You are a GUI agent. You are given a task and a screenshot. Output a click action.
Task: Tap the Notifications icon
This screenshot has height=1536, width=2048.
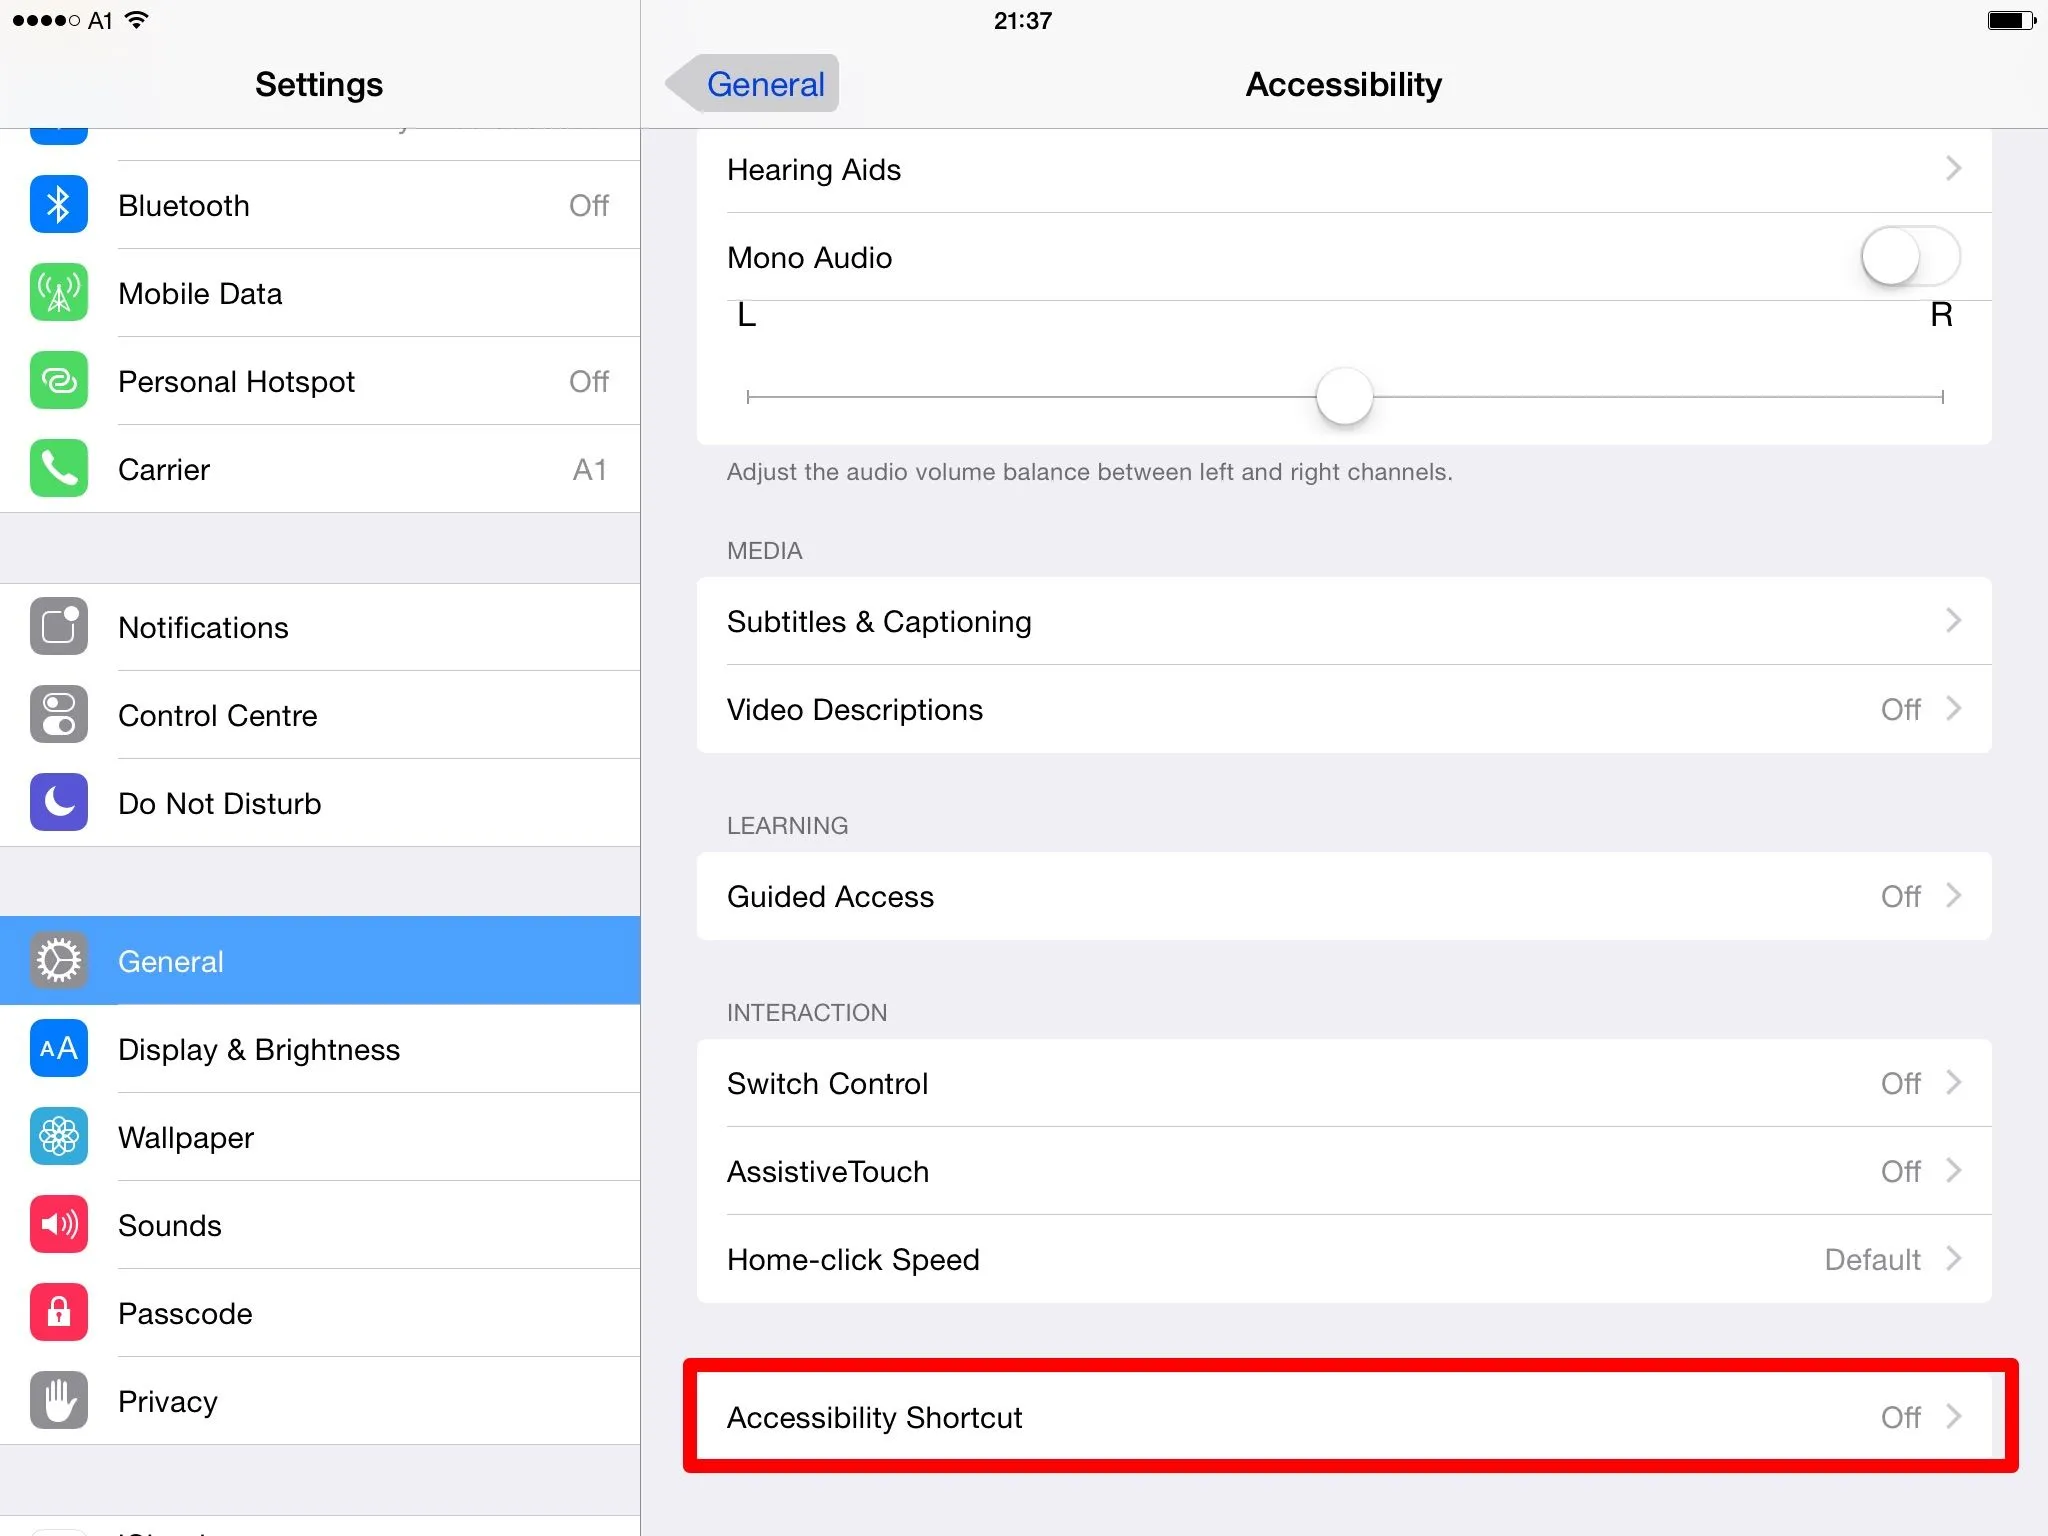[x=59, y=627]
